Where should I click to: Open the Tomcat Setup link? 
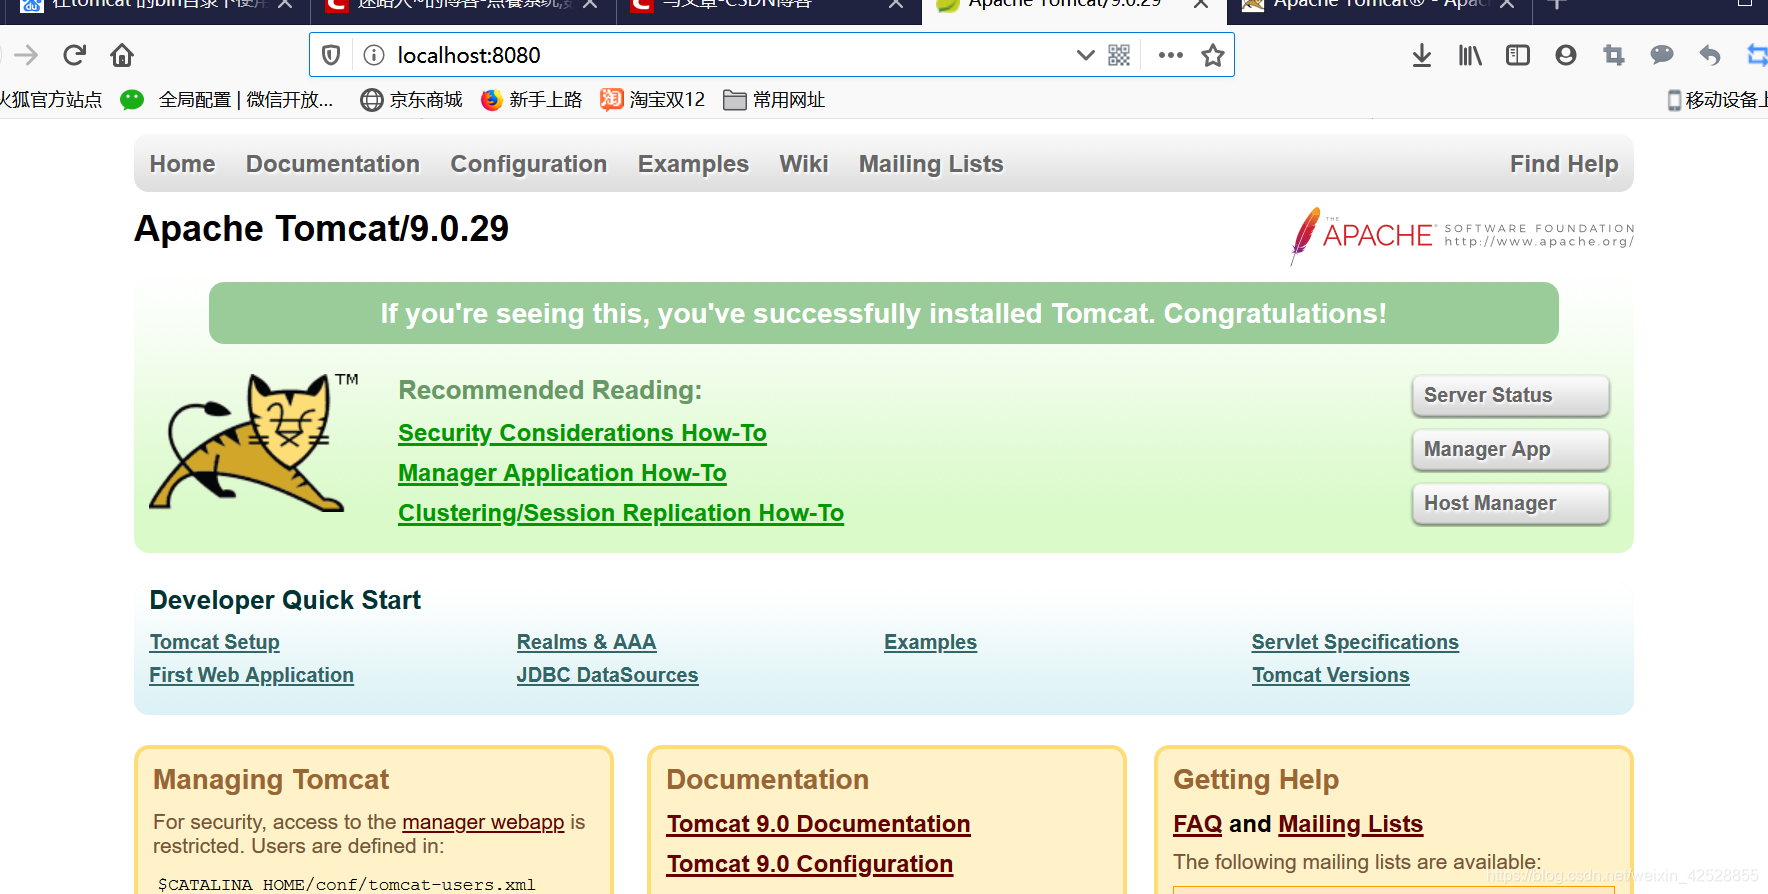(x=215, y=642)
